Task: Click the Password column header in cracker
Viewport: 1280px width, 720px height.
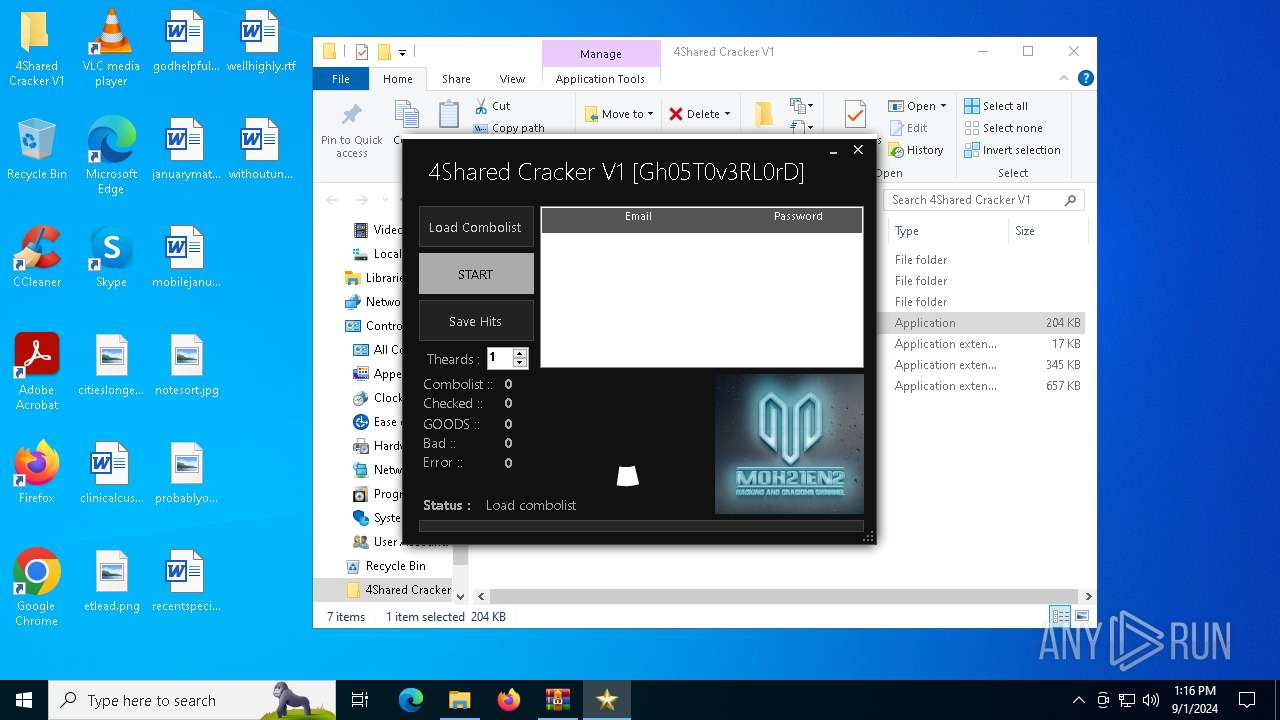Action: 798,216
